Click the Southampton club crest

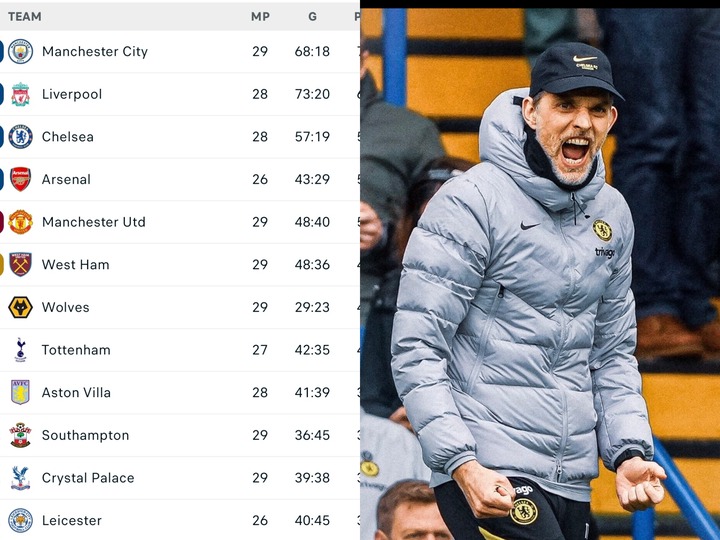pyautogui.click(x=20, y=435)
